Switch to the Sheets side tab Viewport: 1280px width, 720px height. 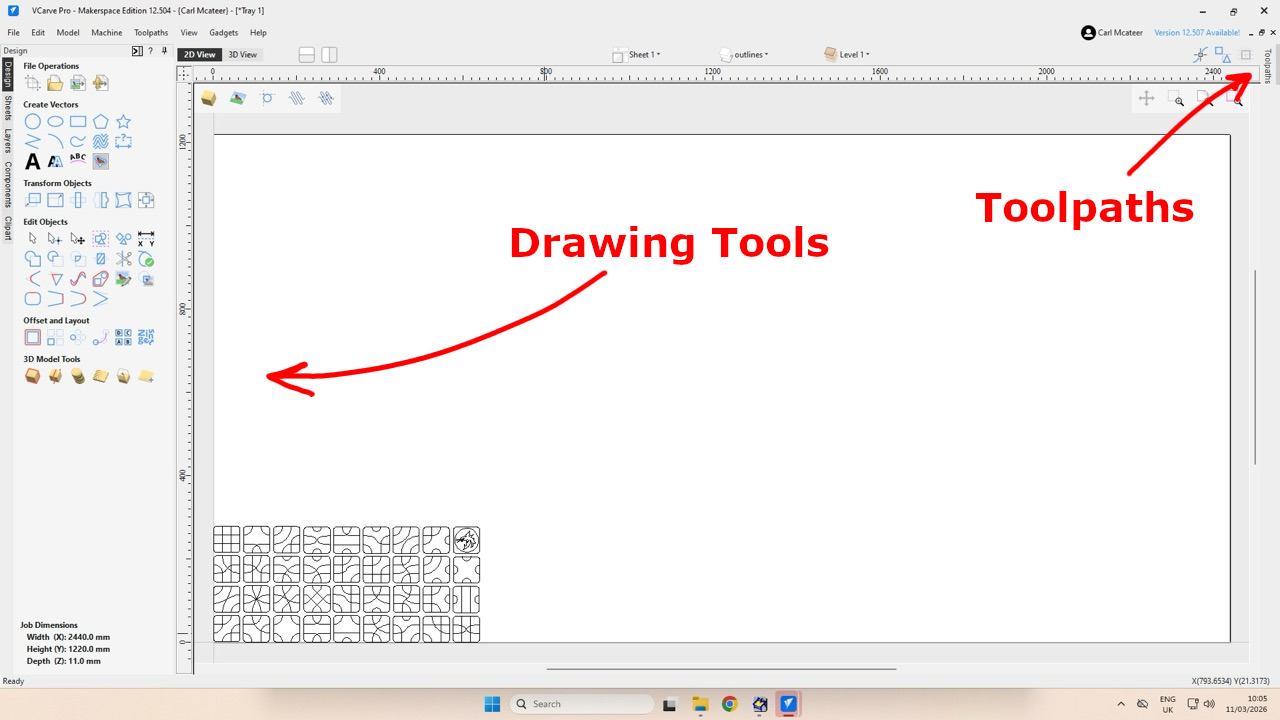[x=7, y=108]
